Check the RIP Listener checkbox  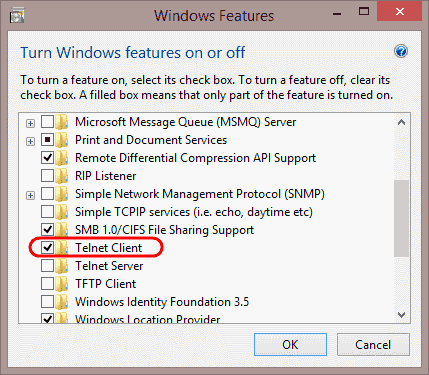pyautogui.click(x=47, y=175)
